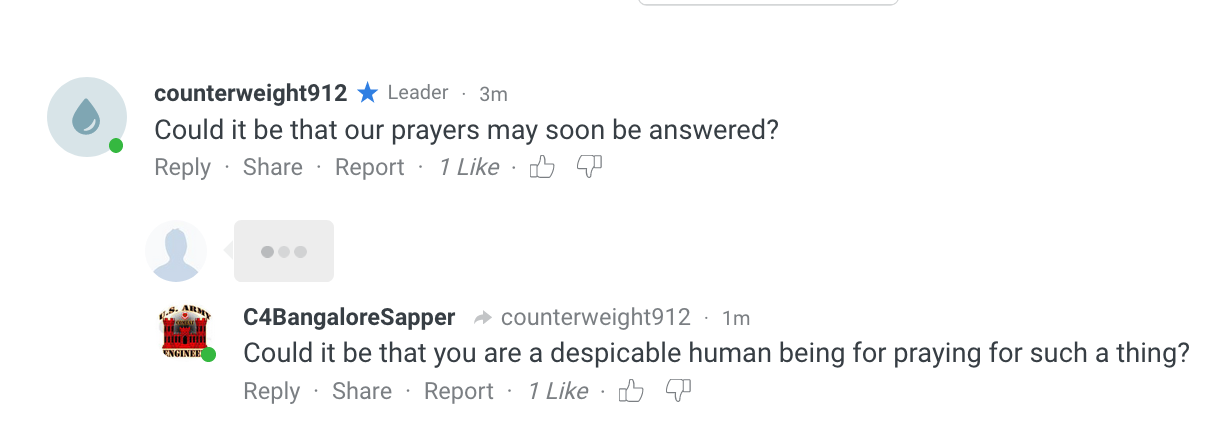
Task: Thumbs down C4BangaloreSapper's reply
Action: [x=679, y=390]
